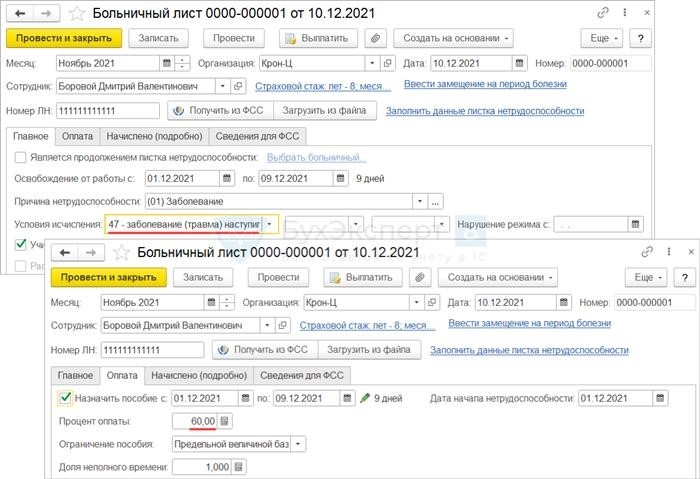Image resolution: width=700 pixels, height=479 pixels.
Task: Open Заполнить данные листка нетрудоспособности link lower window
Action: [529, 350]
